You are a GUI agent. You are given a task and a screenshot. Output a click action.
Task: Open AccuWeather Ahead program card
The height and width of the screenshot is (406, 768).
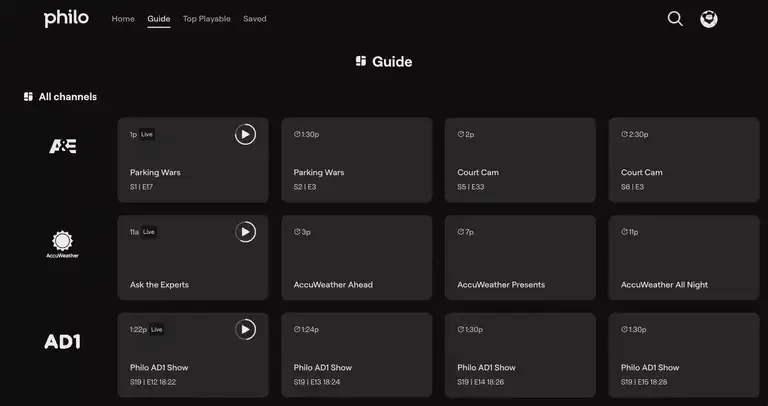click(x=357, y=258)
